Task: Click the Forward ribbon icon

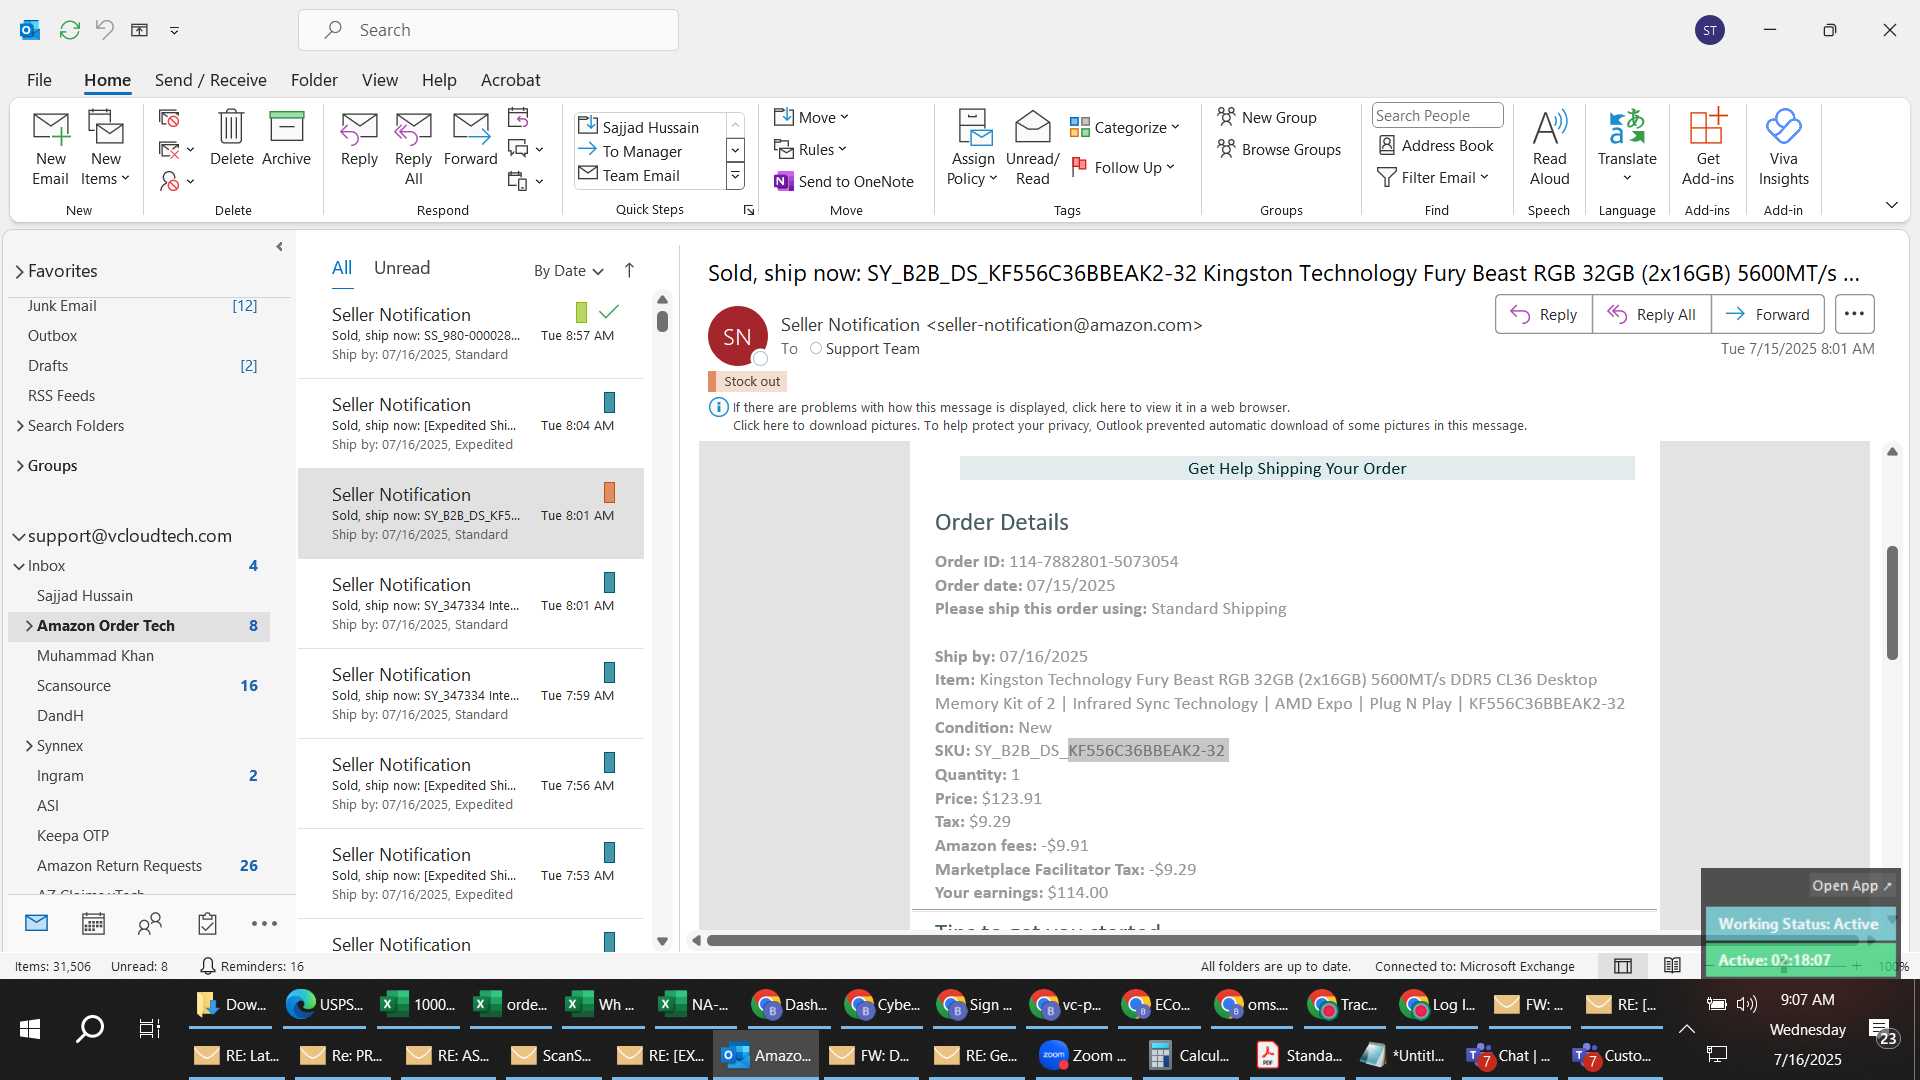Action: pyautogui.click(x=470, y=138)
